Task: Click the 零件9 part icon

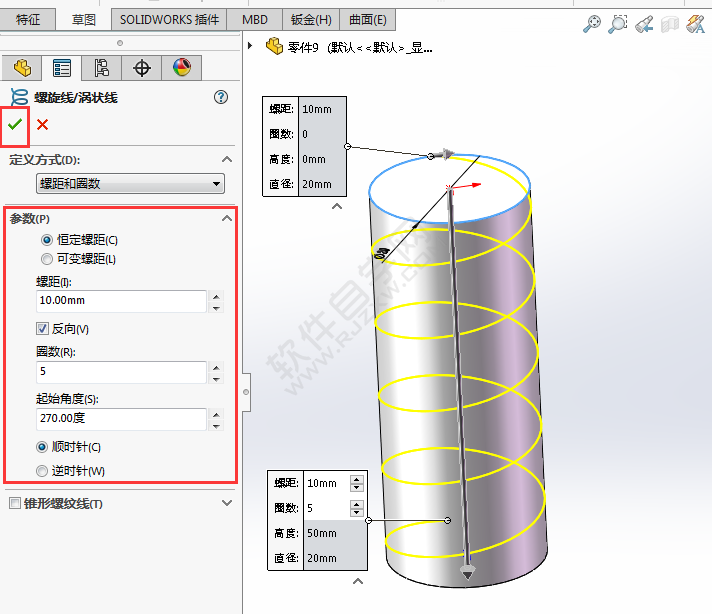Action: 274,46
